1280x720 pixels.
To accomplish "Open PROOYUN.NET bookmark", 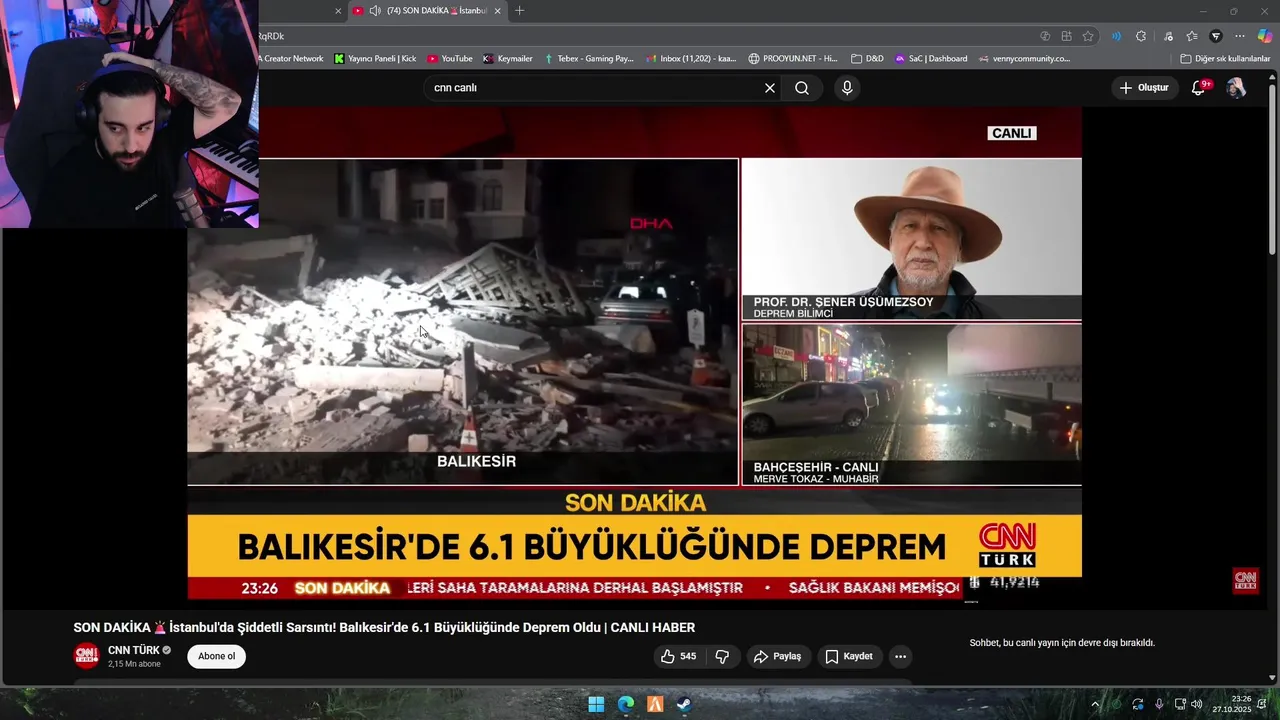I will 793,59.
